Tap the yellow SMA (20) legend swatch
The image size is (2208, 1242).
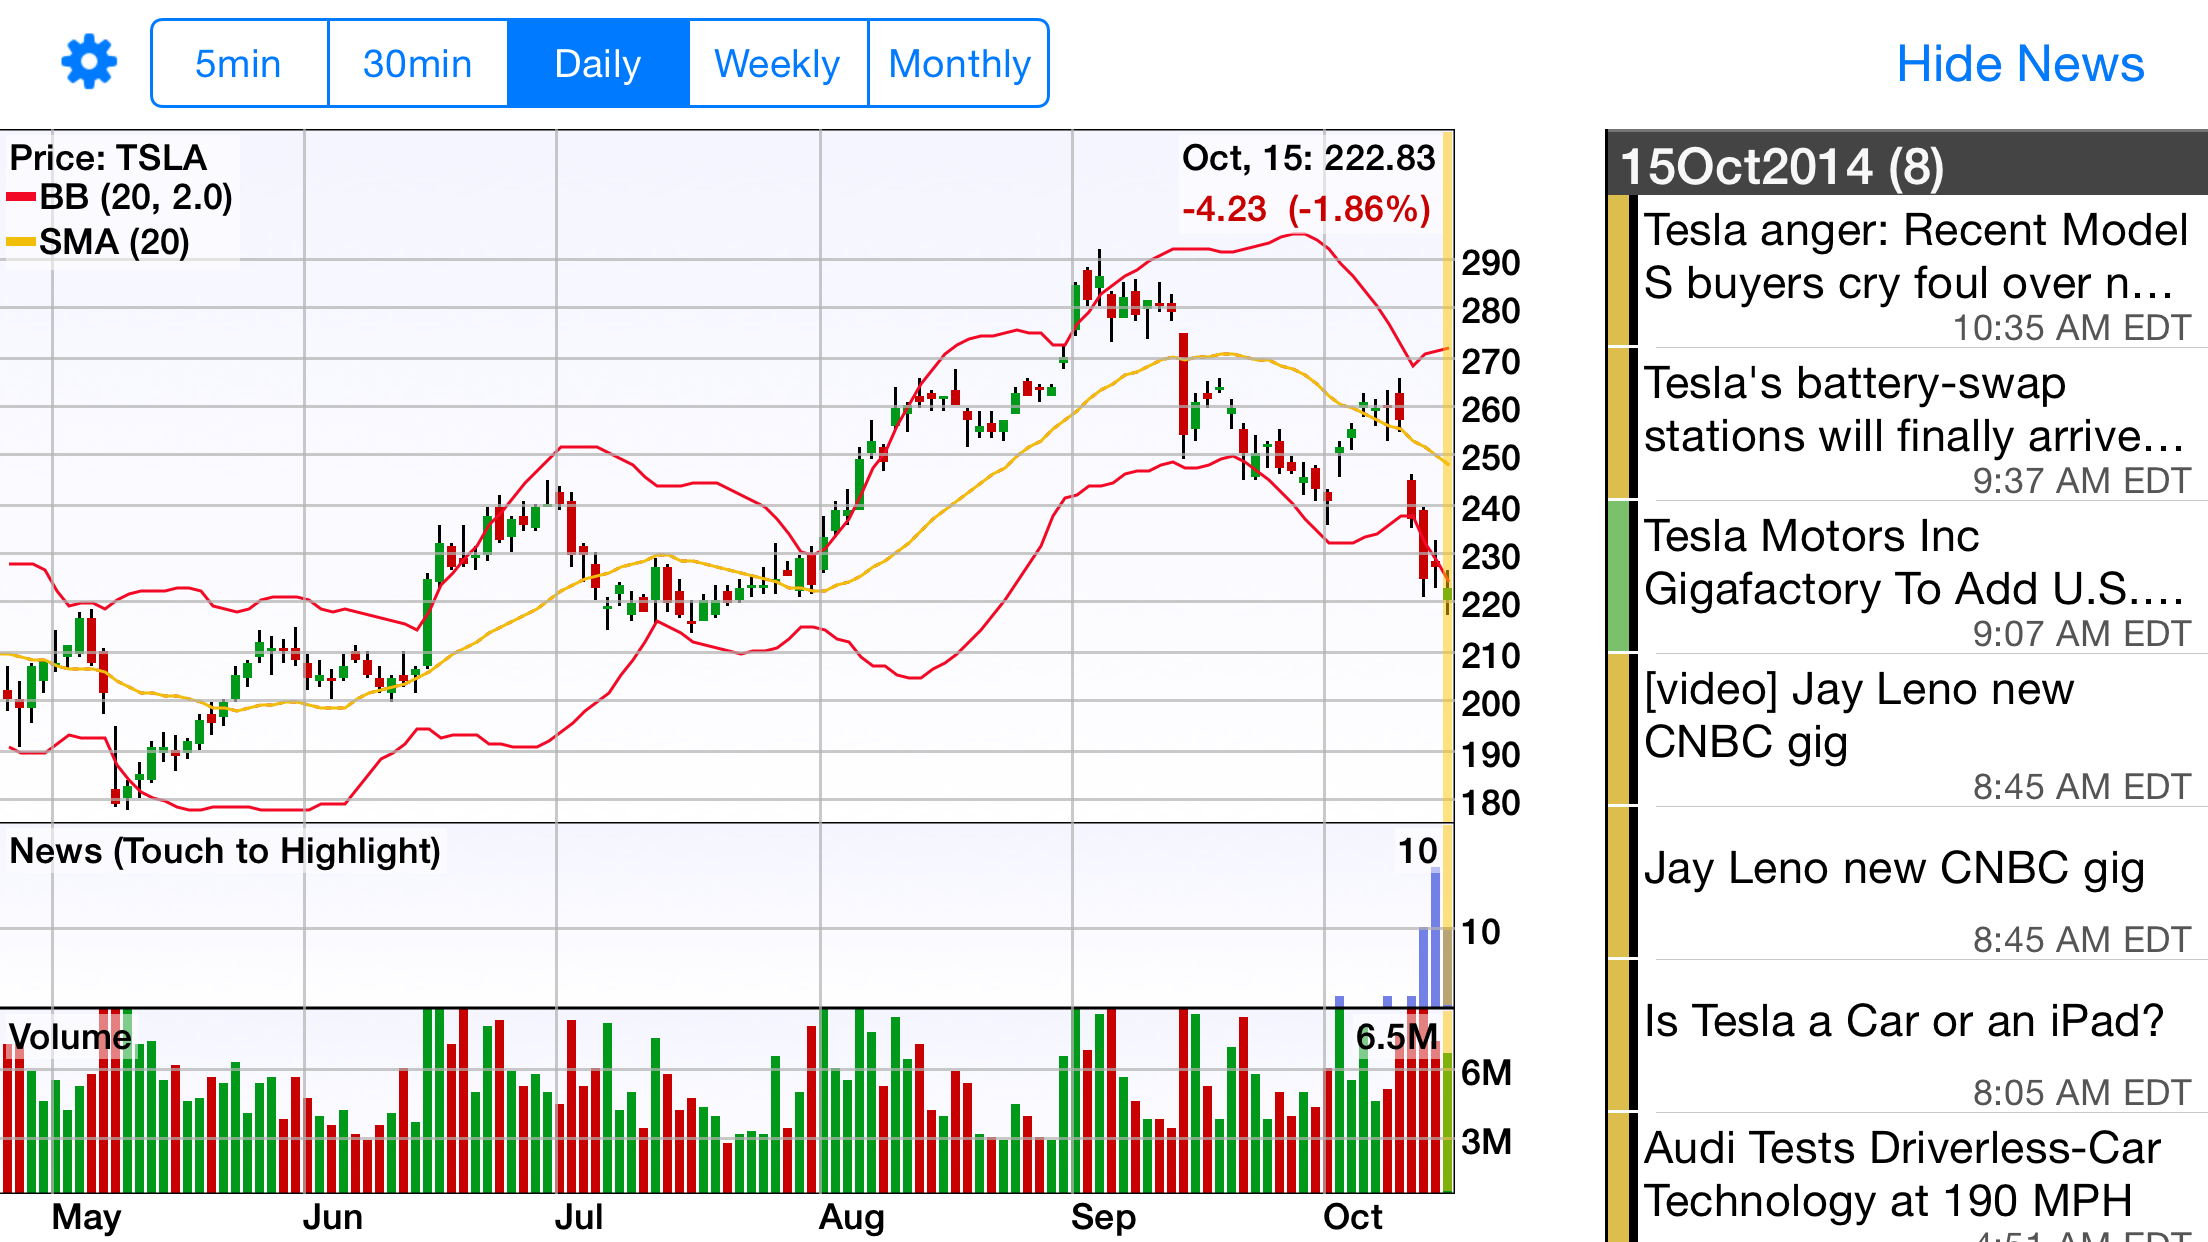(20, 242)
